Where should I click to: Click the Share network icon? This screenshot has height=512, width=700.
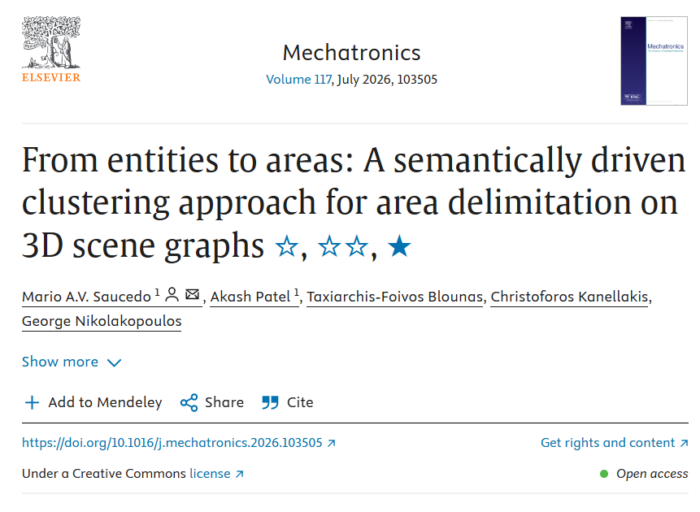coord(189,403)
